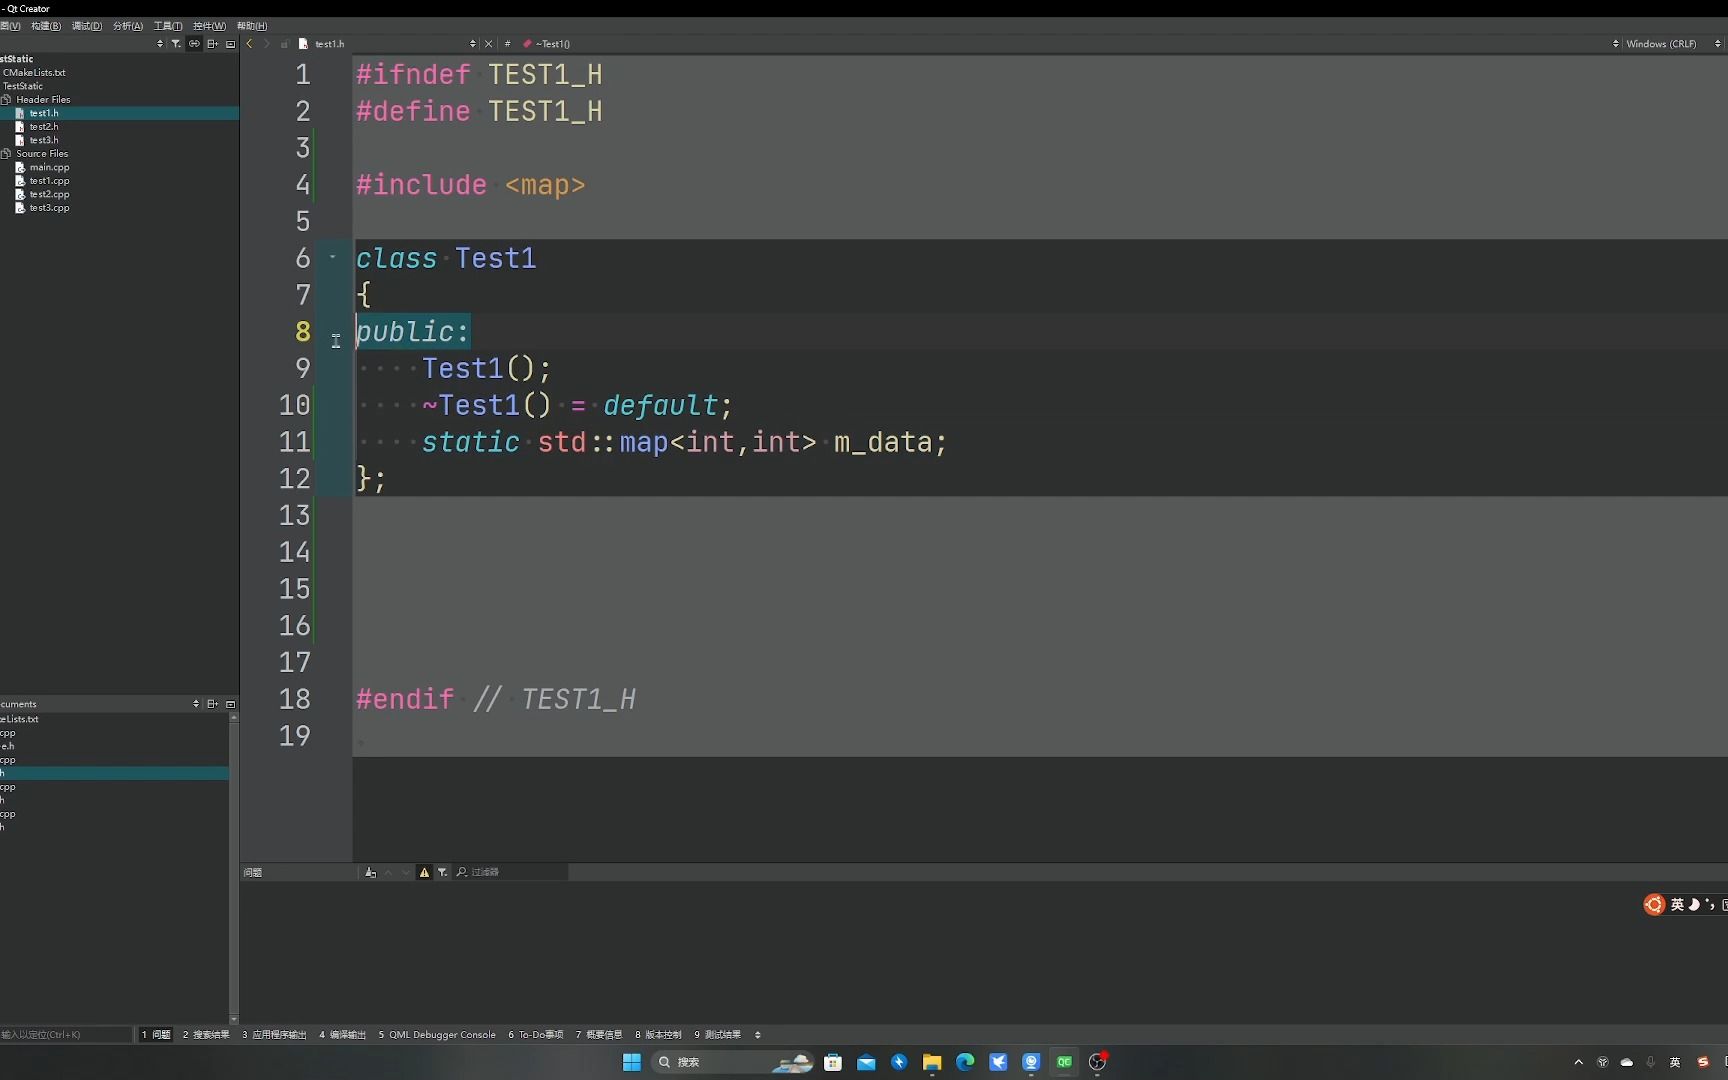The height and width of the screenshot is (1080, 1728).
Task: Toggle synchronize with editor link icon
Action: (x=194, y=44)
